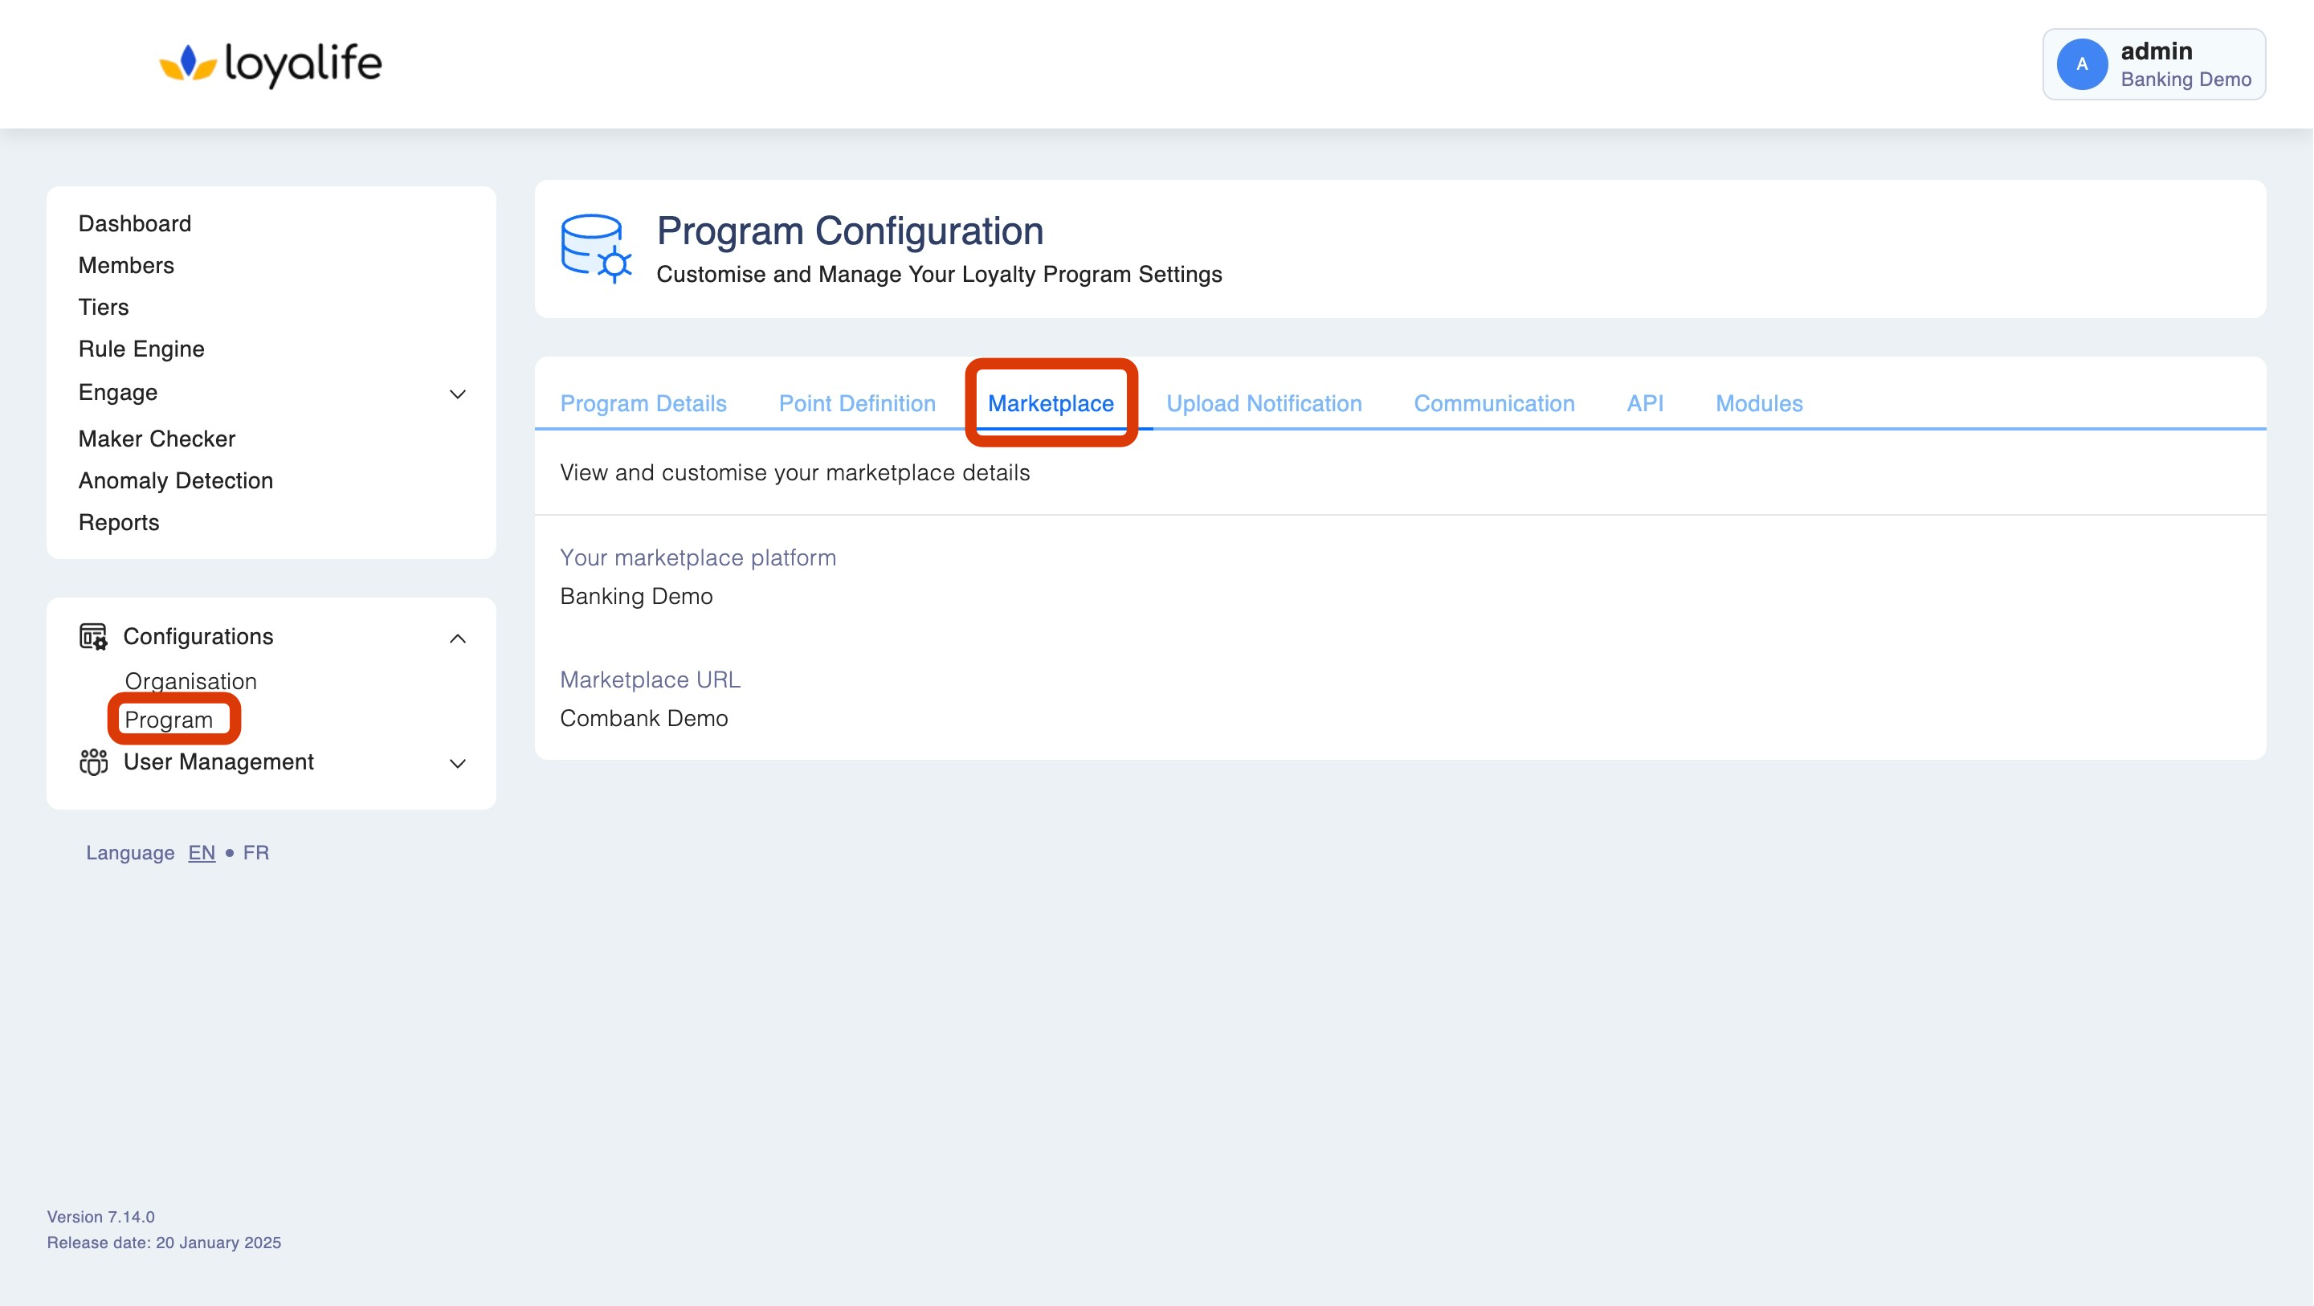Navigate to Anomaly Detection
Image resolution: width=2314 pixels, height=1306 pixels.
pyautogui.click(x=175, y=480)
